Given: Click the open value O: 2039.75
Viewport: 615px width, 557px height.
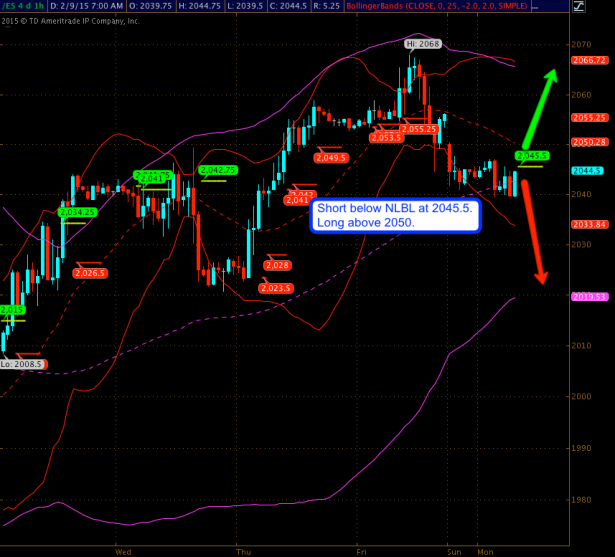Looking at the screenshot, I should tap(150, 6).
